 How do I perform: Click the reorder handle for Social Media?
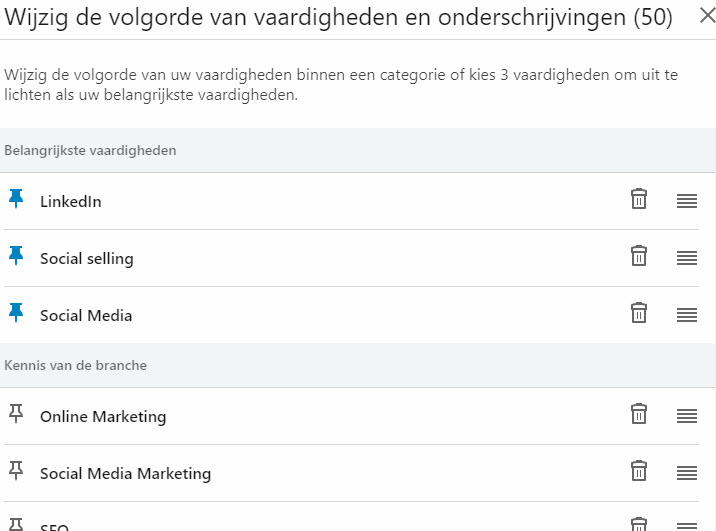[686, 315]
